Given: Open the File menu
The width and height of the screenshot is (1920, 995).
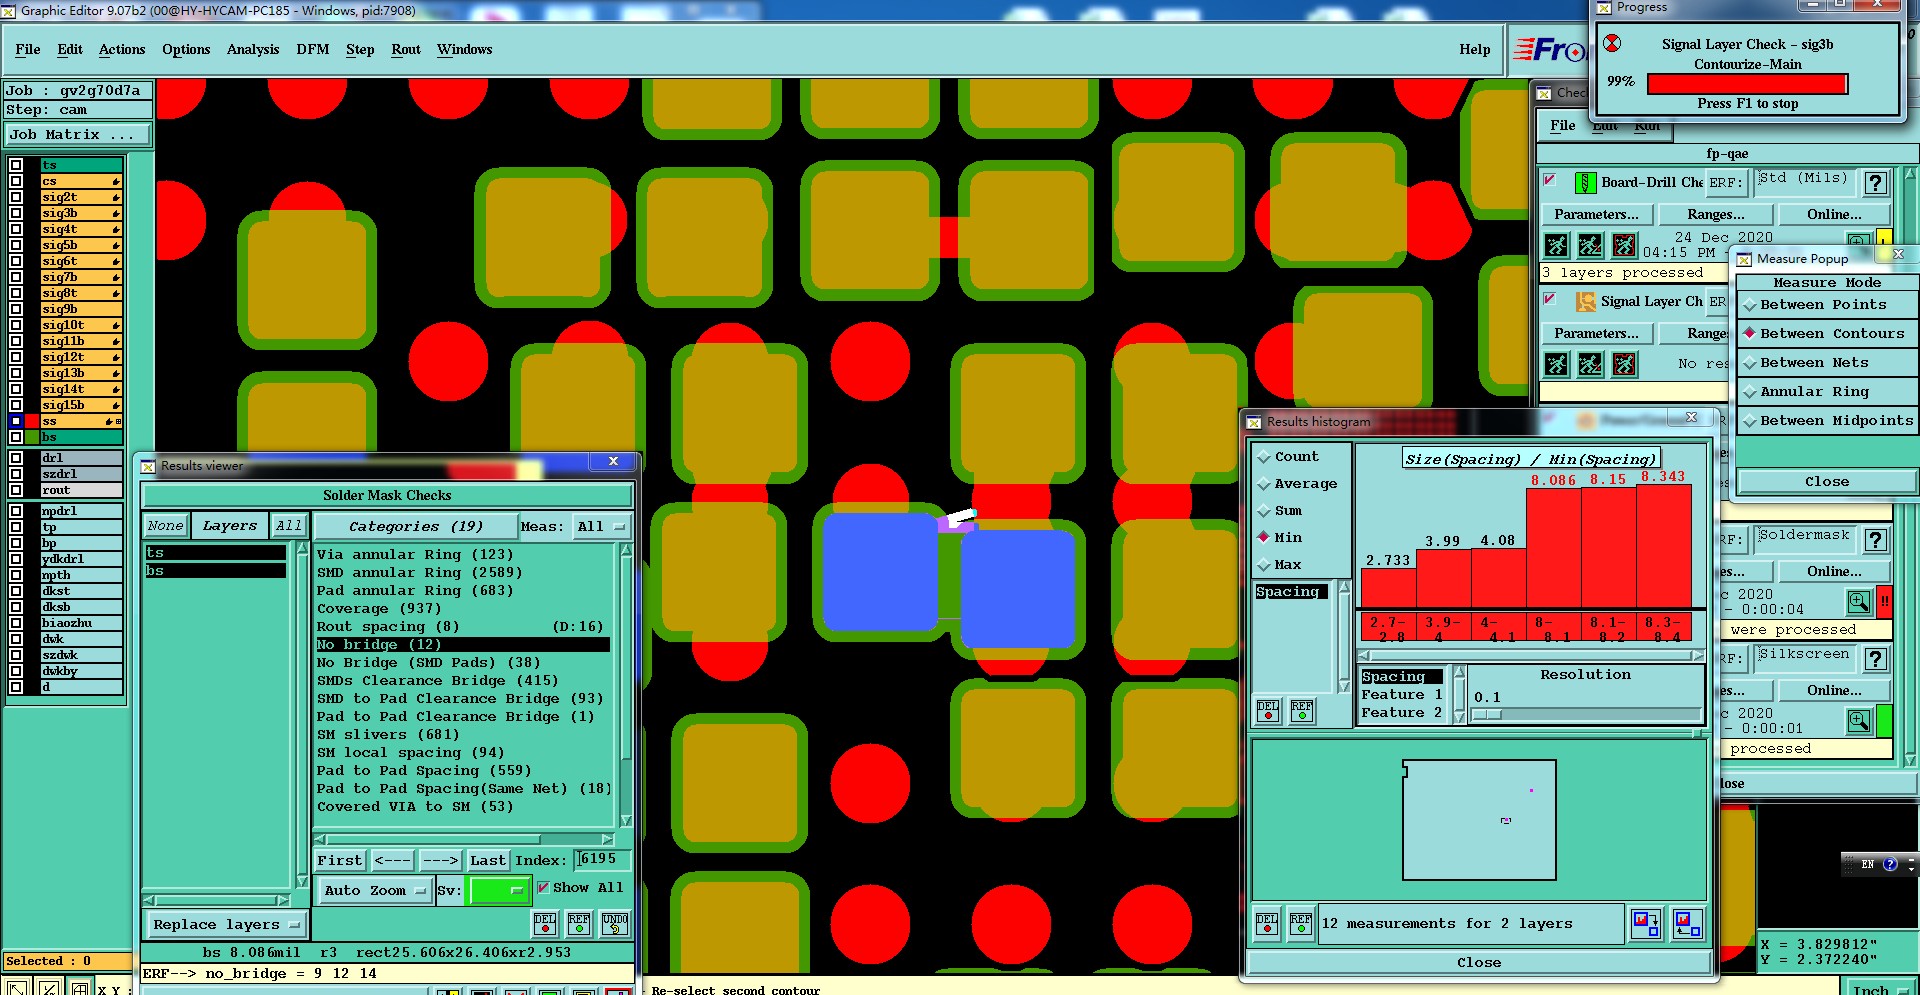Looking at the screenshot, I should click(28, 49).
